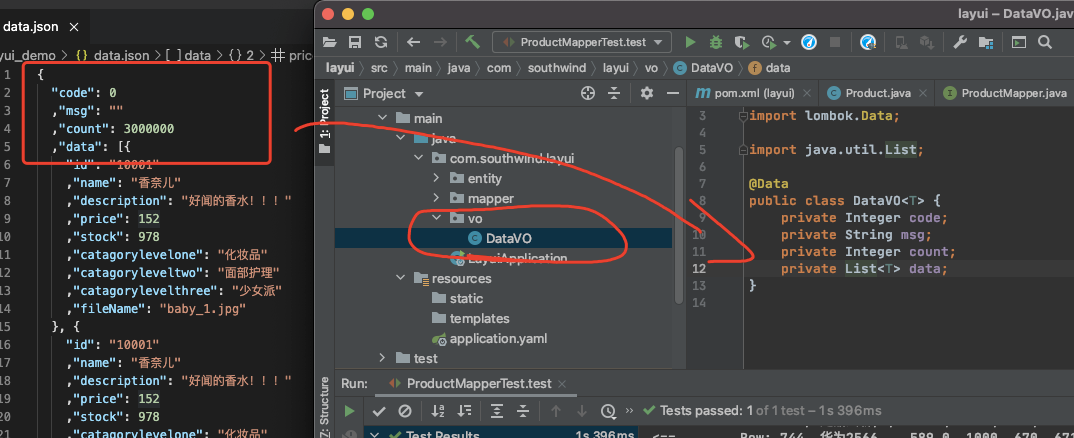Expand all test results
This screenshot has height=438, width=1074.
click(x=497, y=411)
